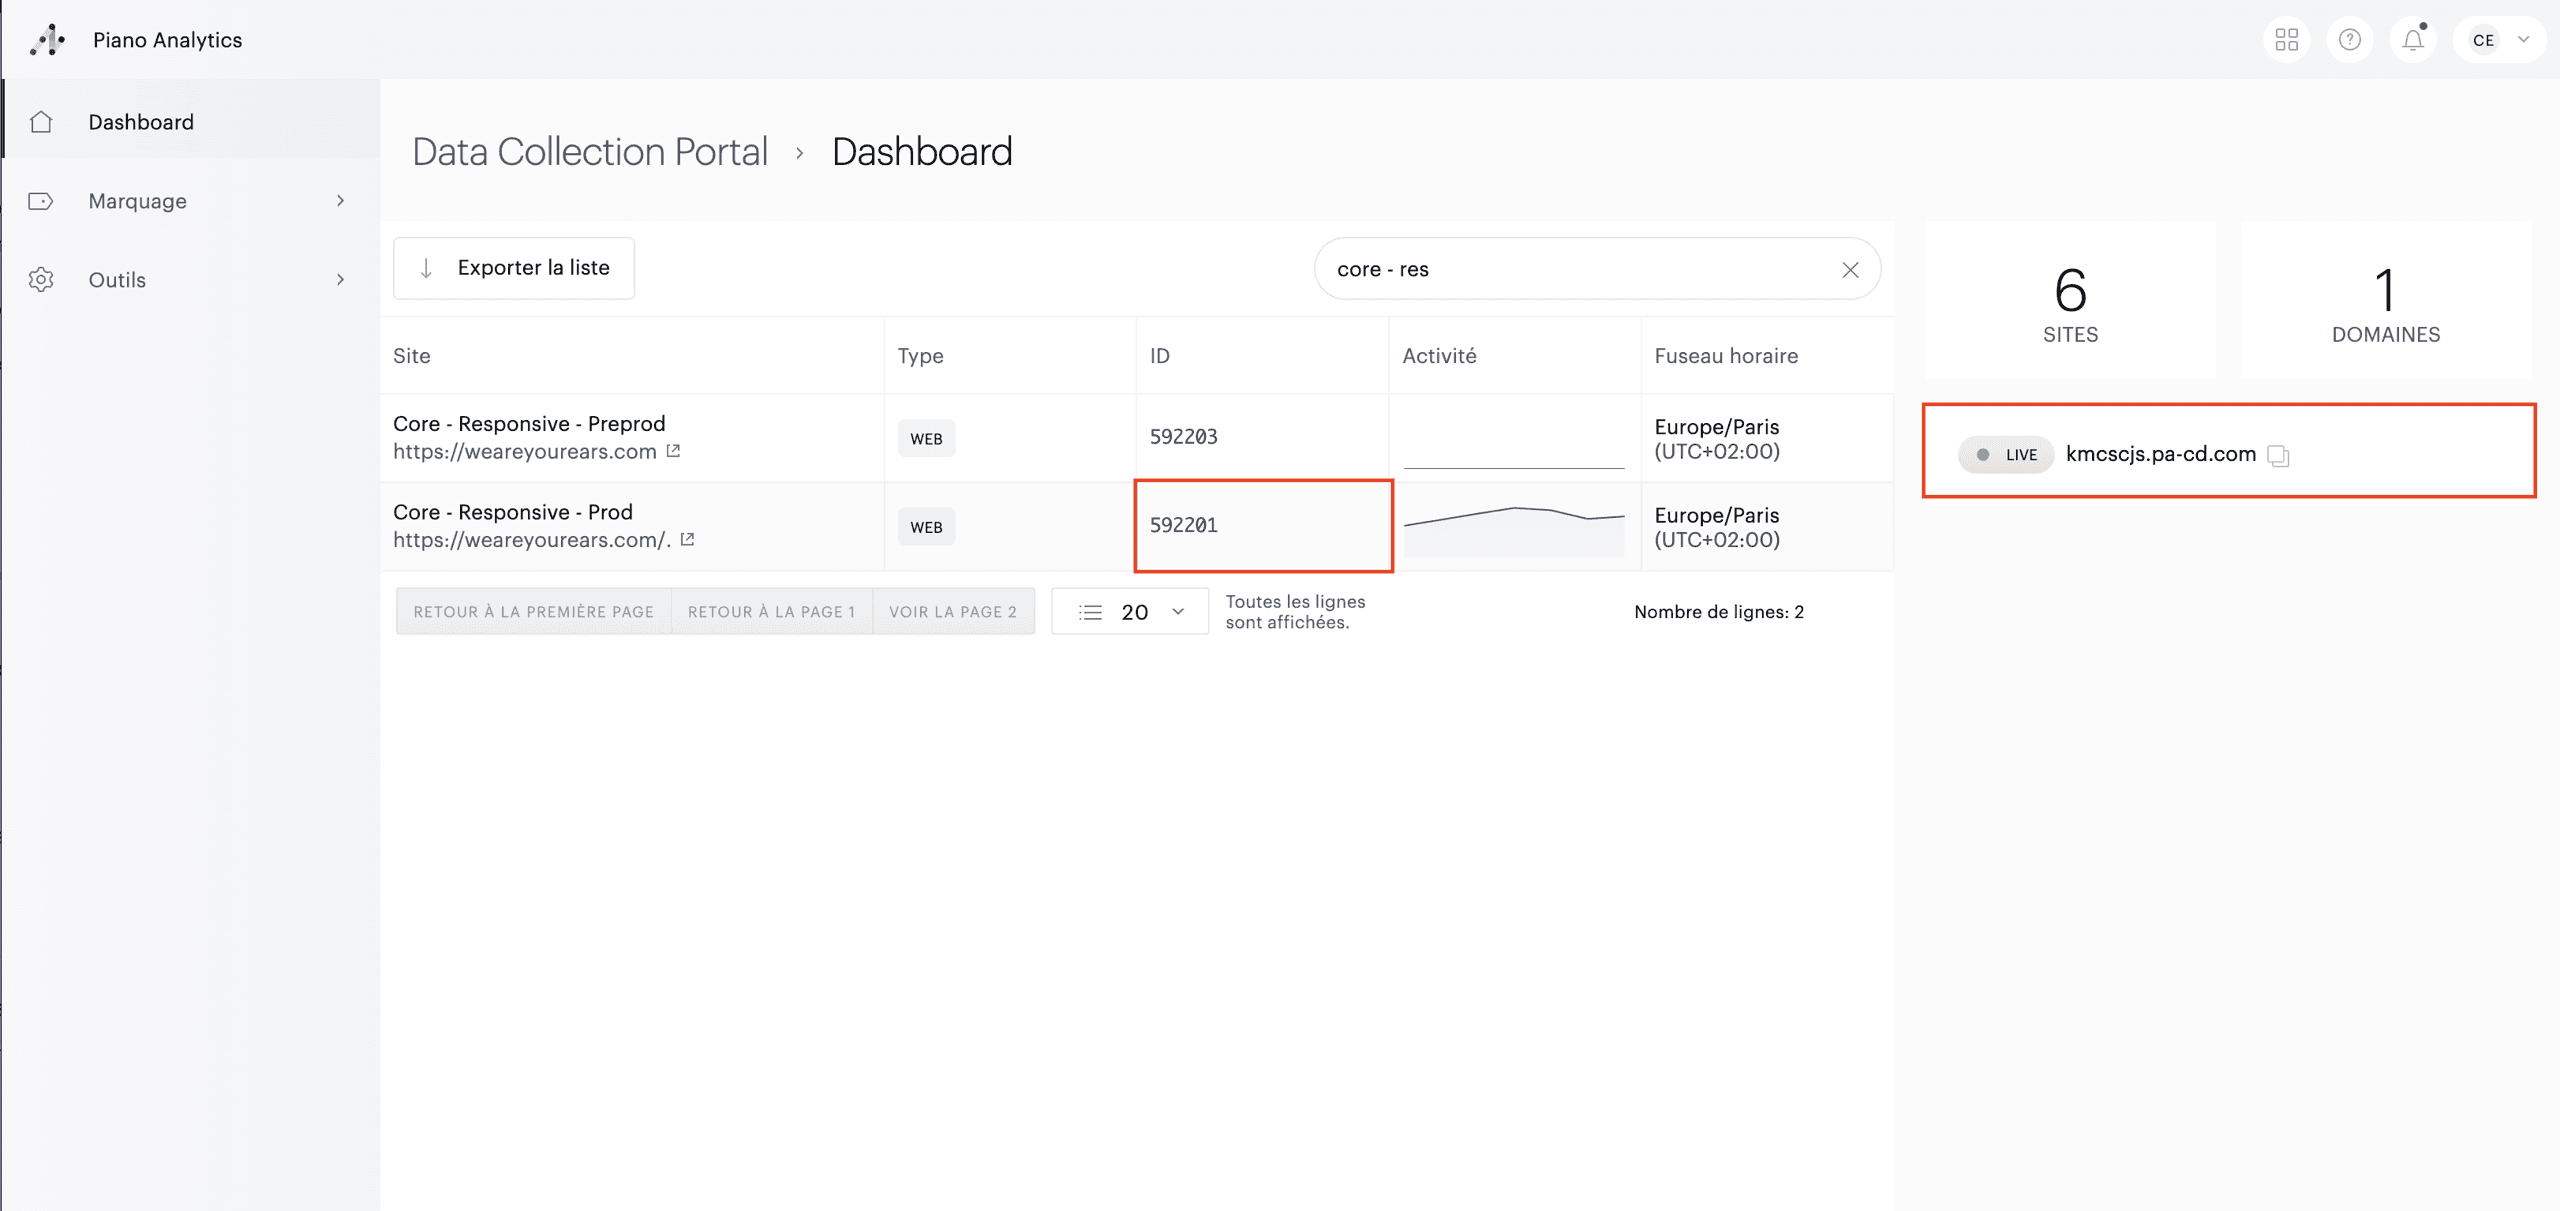
Task: Click the Prod site activity sparkline
Action: click(x=1514, y=528)
